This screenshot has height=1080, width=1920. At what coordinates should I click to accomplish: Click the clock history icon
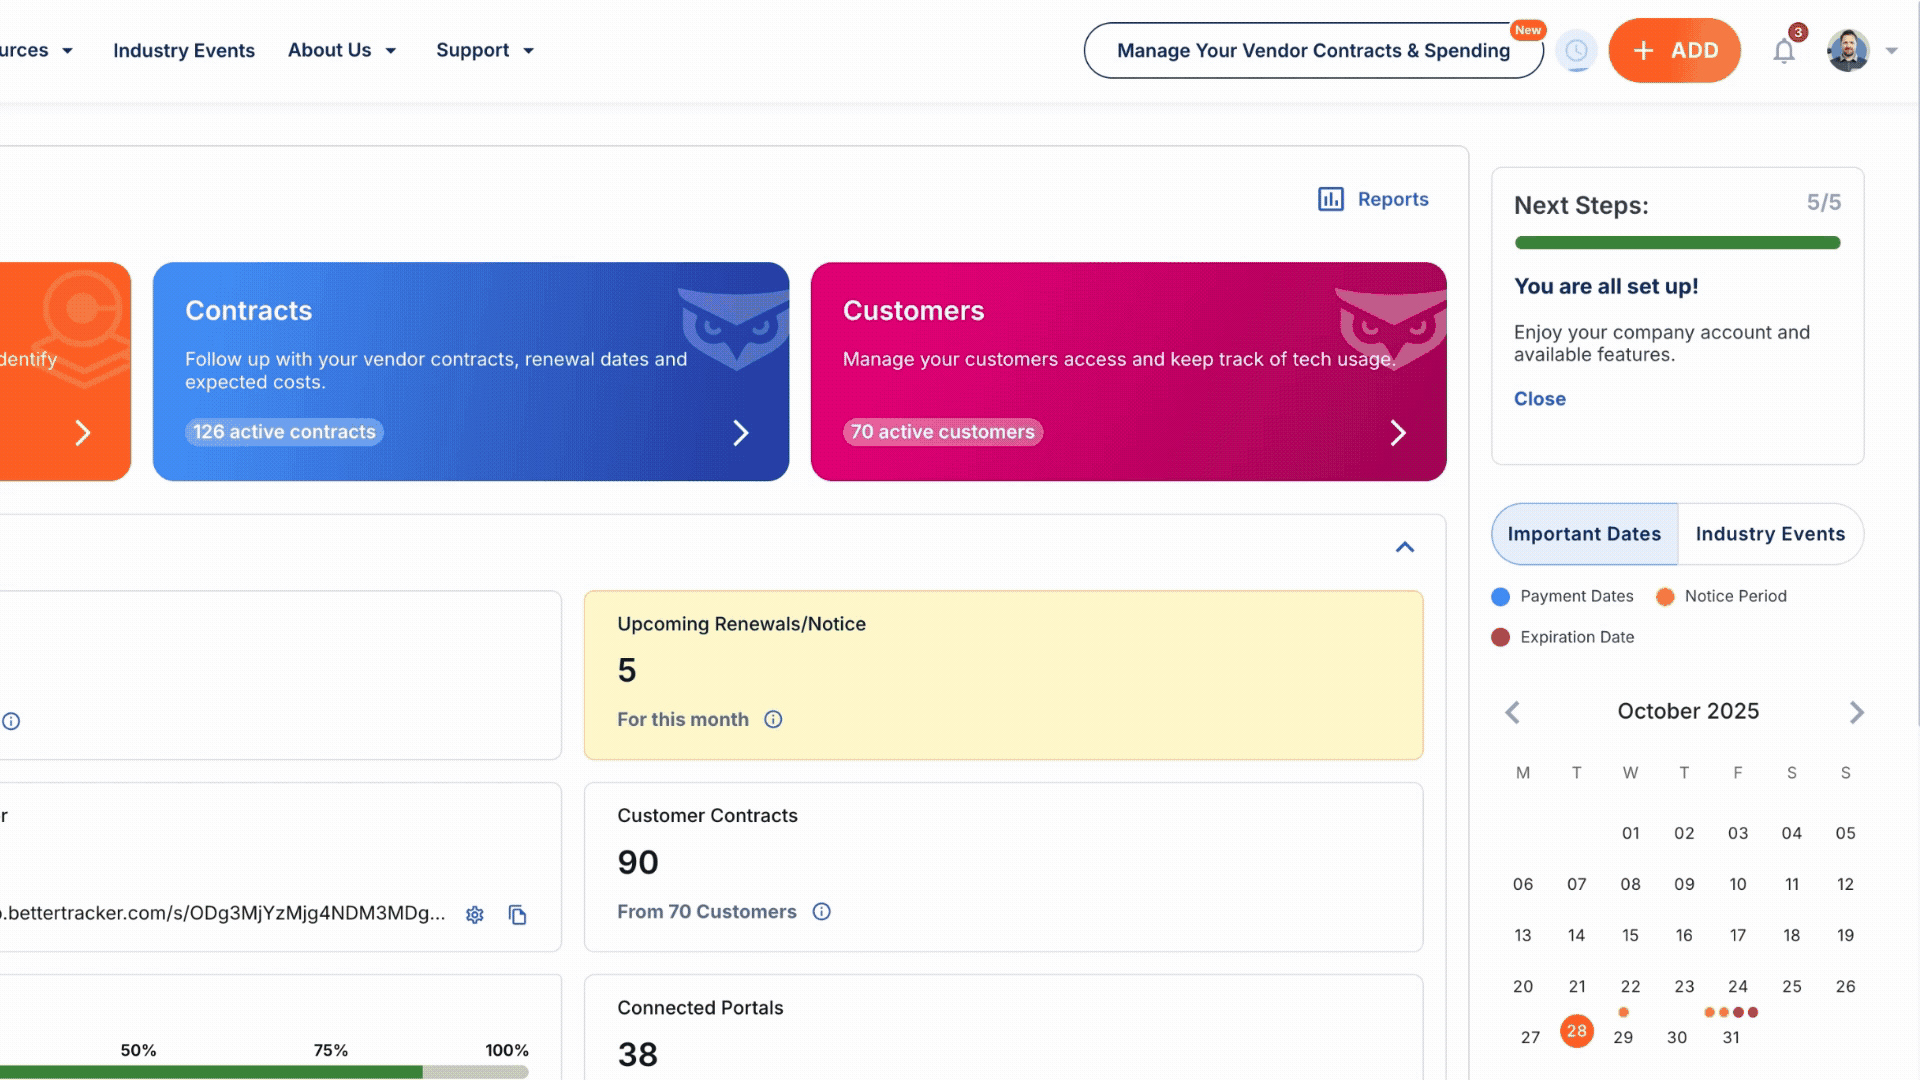point(1576,51)
